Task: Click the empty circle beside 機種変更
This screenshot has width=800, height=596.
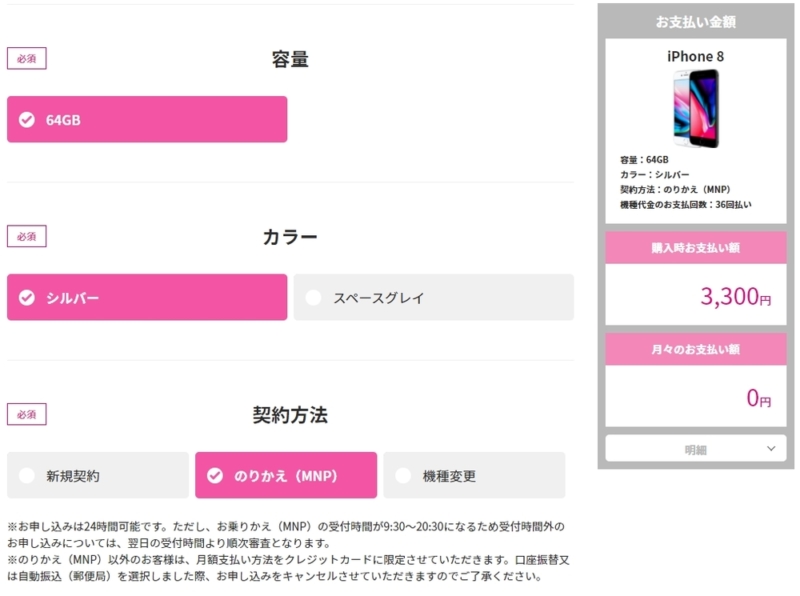Action: click(x=403, y=476)
